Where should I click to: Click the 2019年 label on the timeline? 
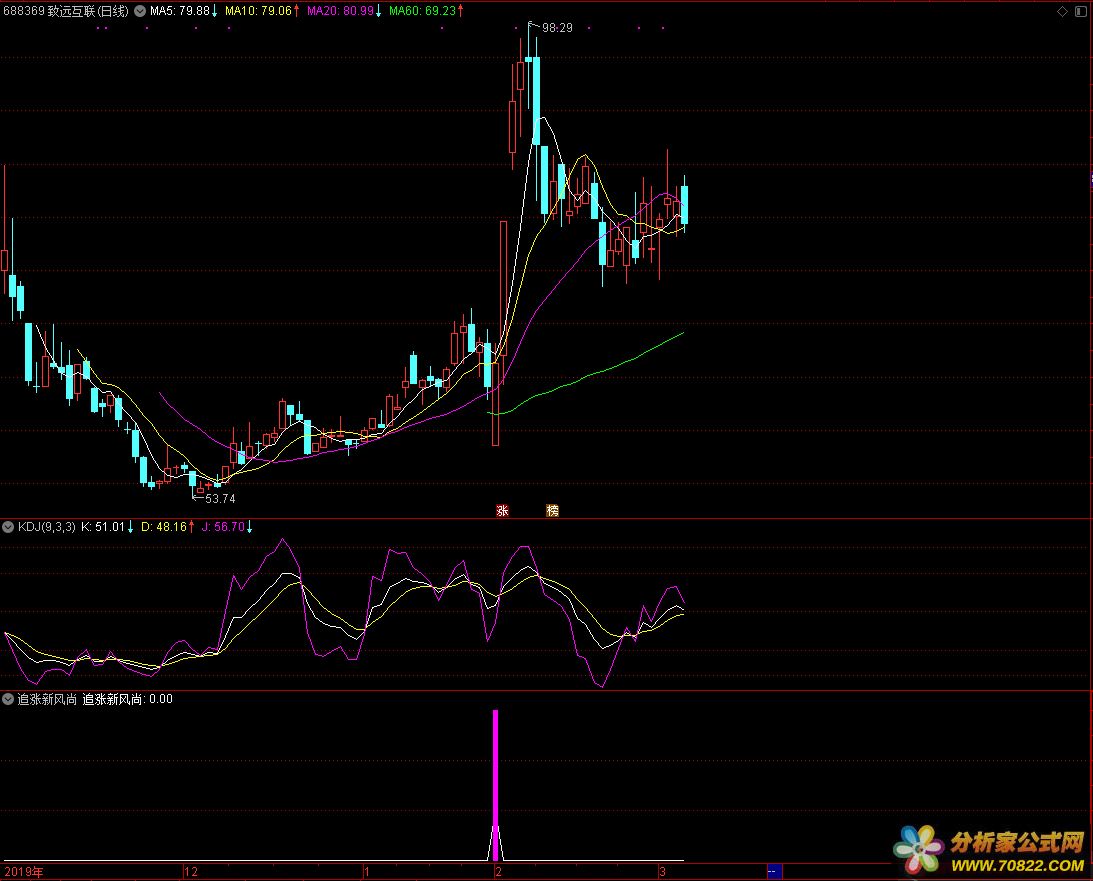point(24,872)
